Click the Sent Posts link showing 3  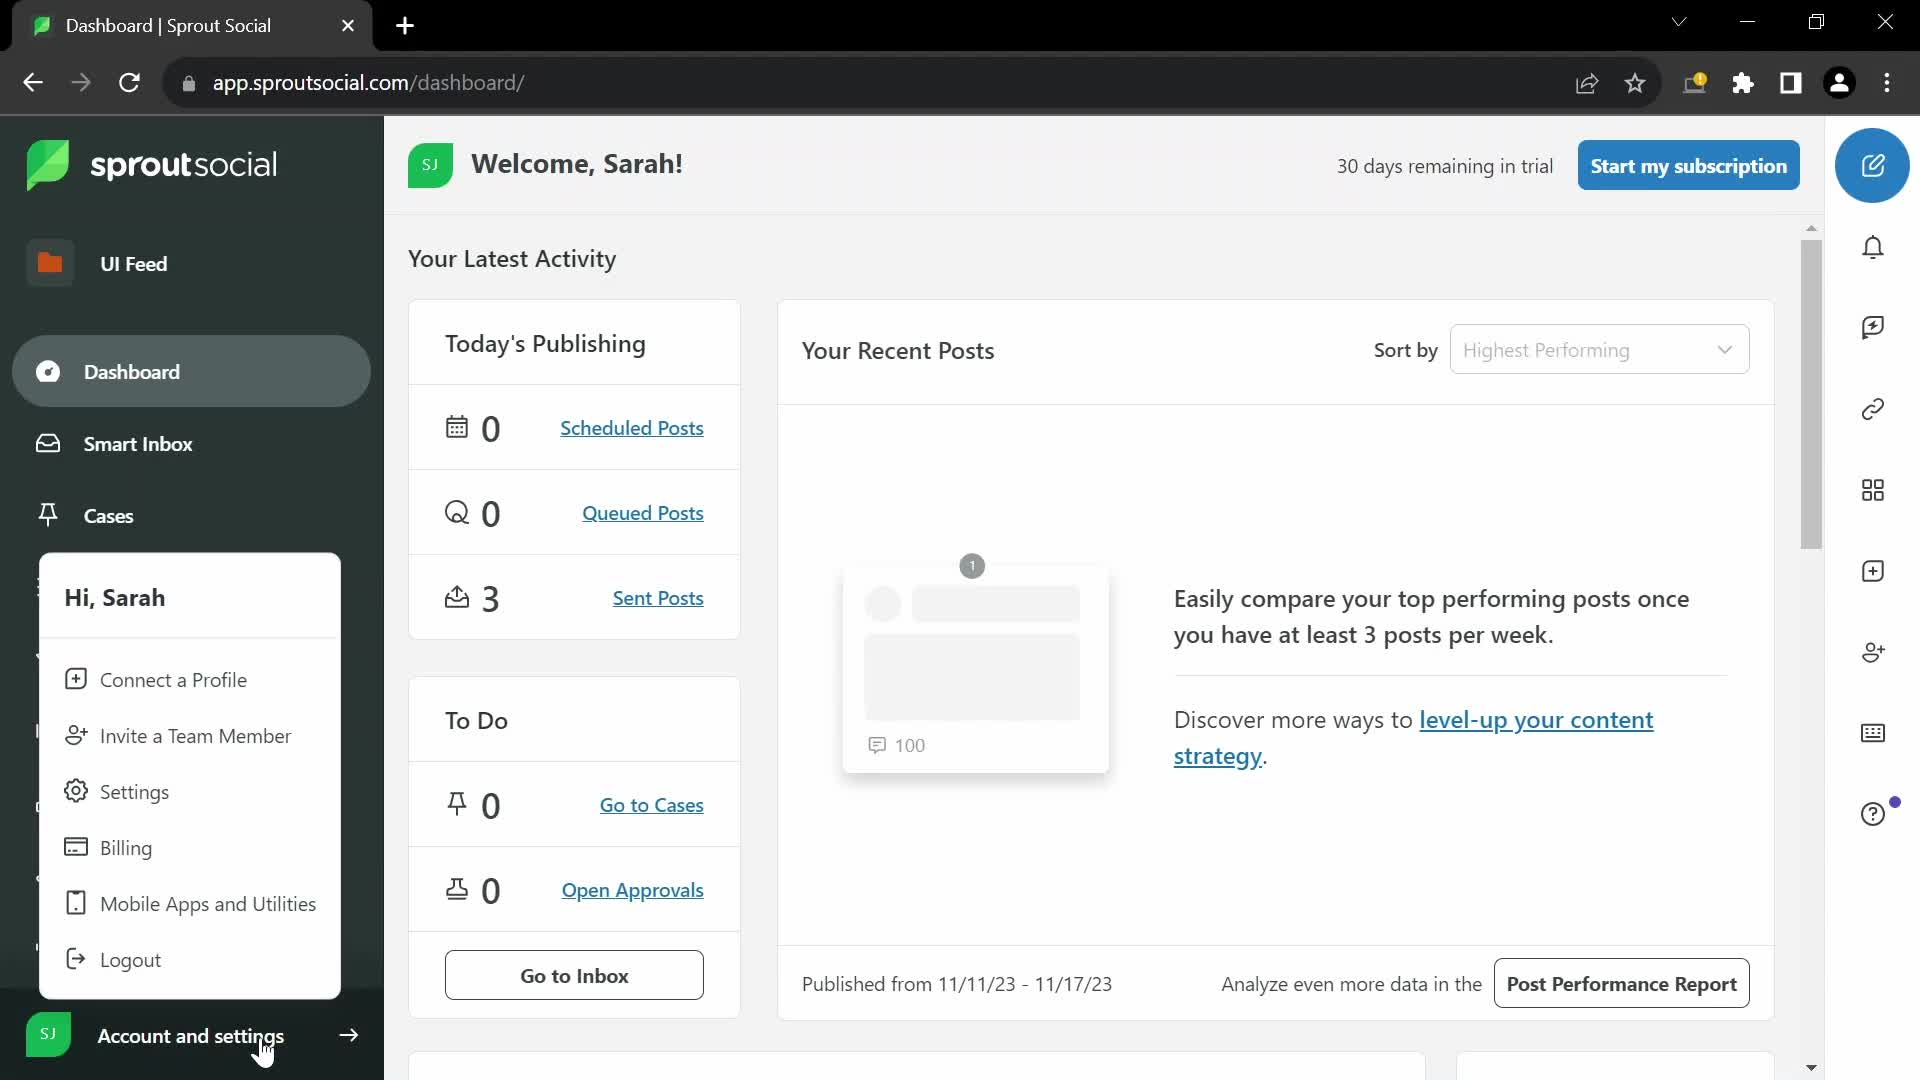point(658,597)
